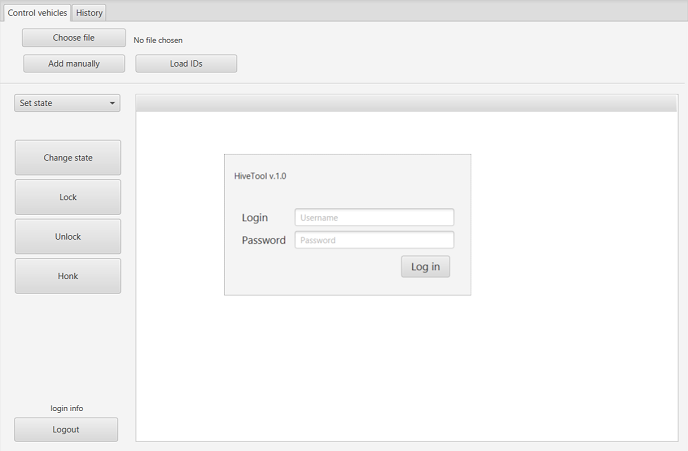Click the Logout button

tap(66, 429)
